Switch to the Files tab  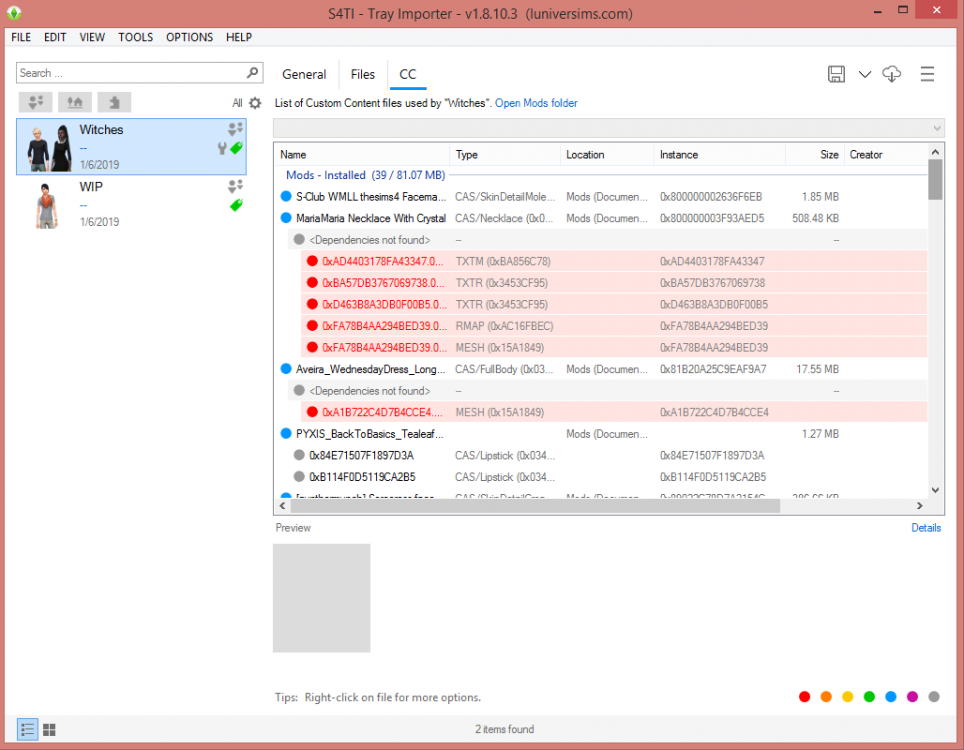pyautogui.click(x=363, y=74)
